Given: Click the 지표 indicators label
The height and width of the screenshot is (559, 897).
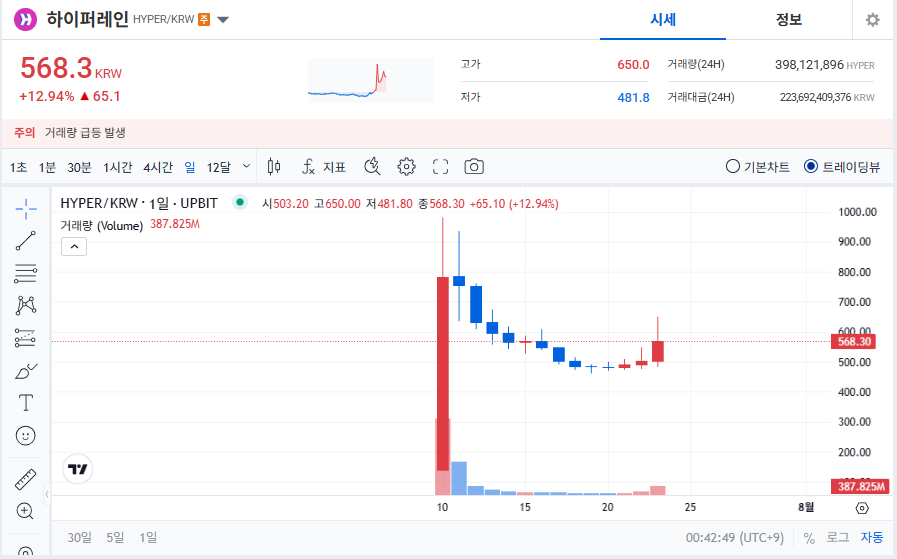Looking at the screenshot, I should [x=334, y=167].
